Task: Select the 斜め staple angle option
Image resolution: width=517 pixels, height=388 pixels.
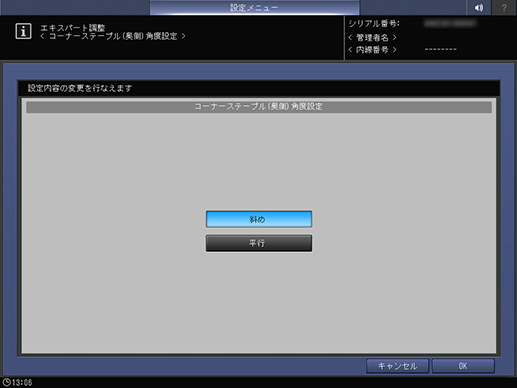Action: [x=259, y=219]
